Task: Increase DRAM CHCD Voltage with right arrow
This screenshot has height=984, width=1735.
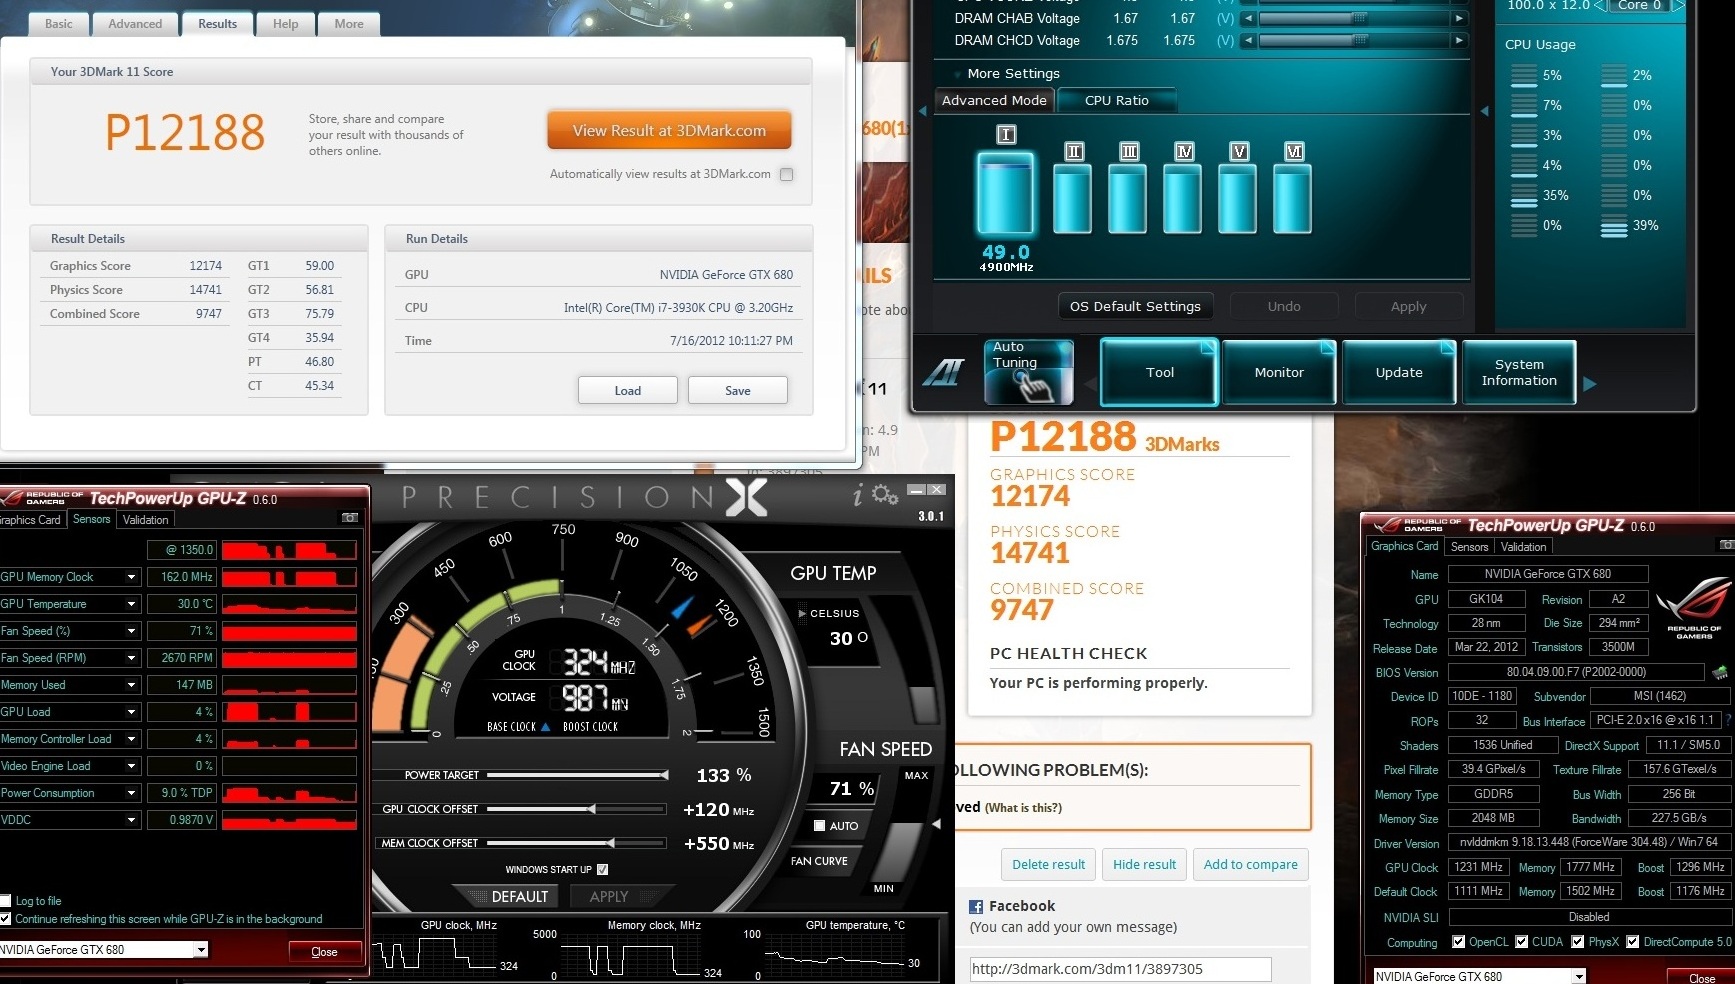Action: tap(1459, 40)
